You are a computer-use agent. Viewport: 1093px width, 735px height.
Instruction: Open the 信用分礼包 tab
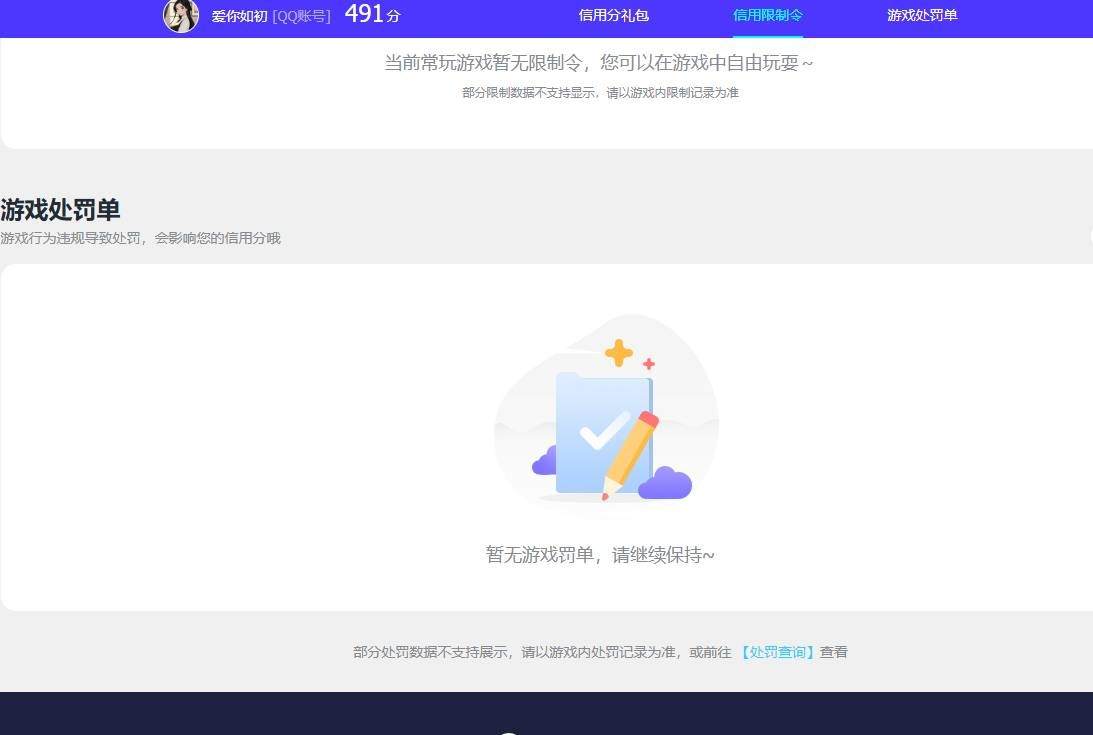point(613,15)
